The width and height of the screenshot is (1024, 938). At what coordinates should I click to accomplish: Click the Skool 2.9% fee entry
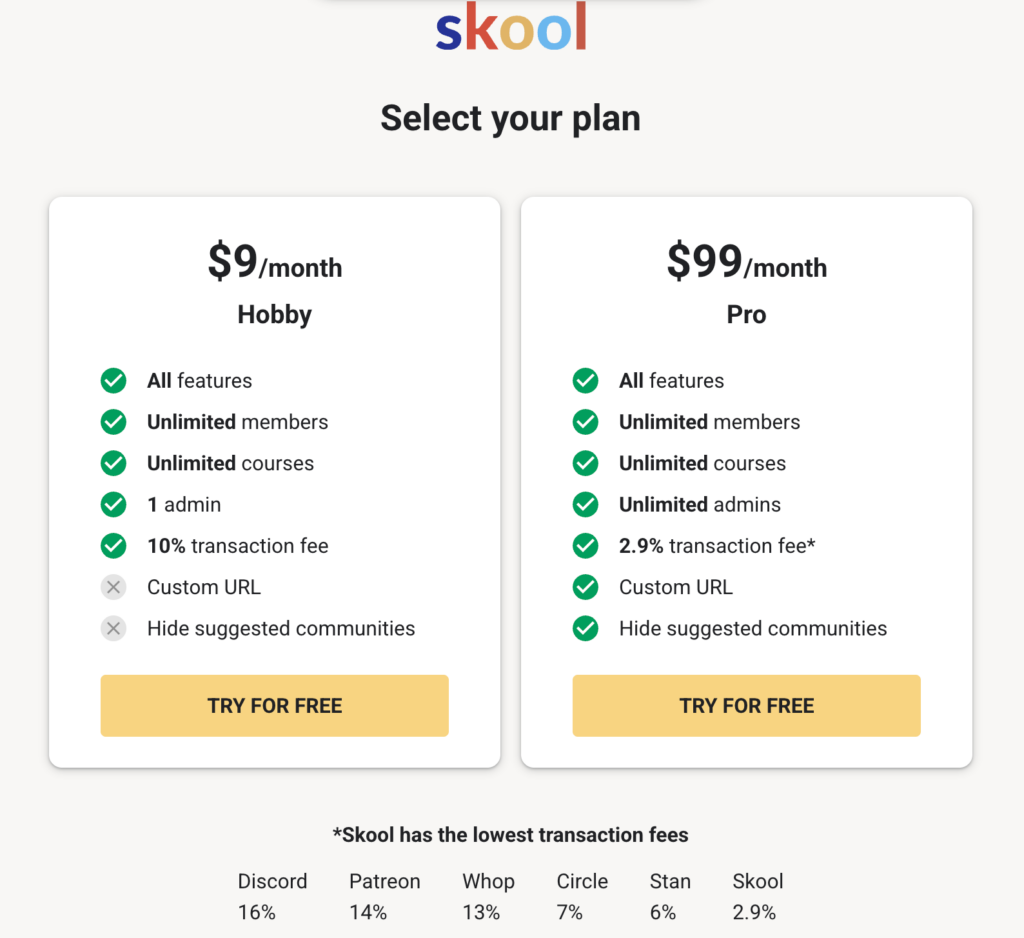758,896
